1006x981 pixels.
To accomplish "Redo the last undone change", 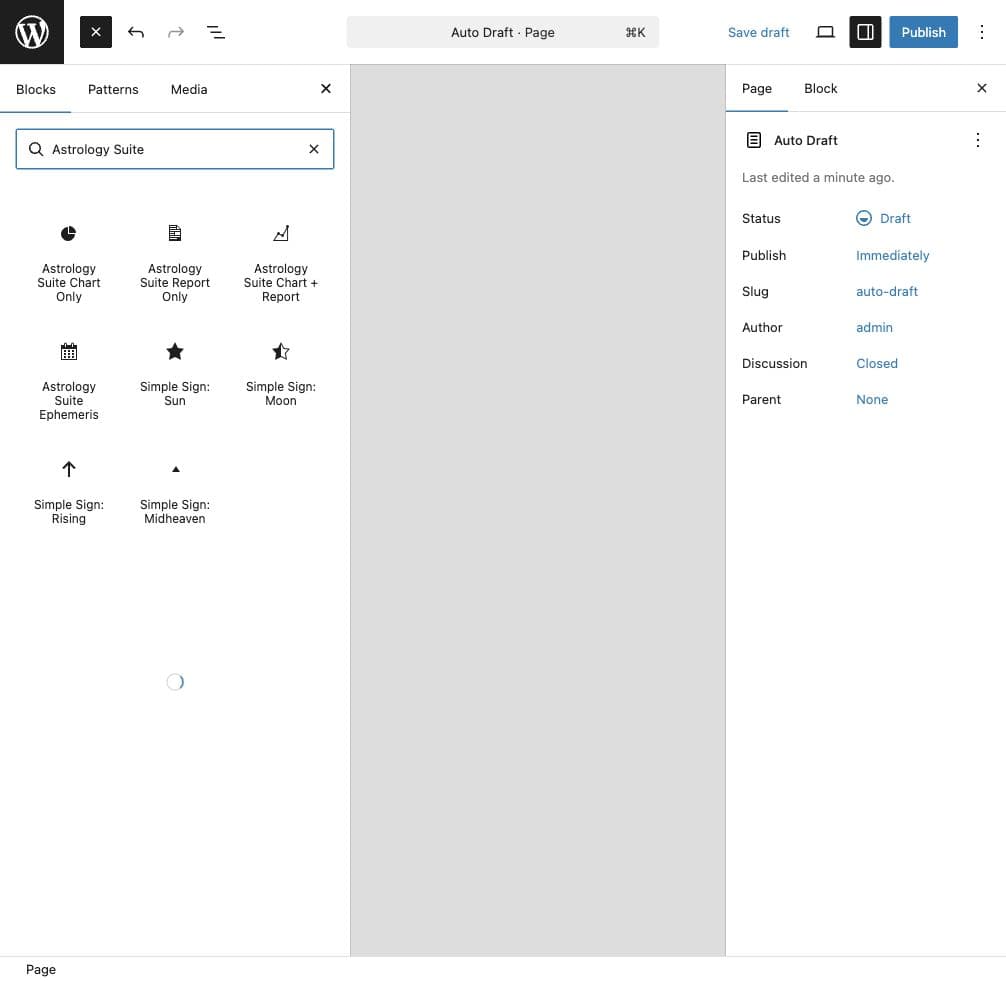I will point(175,32).
